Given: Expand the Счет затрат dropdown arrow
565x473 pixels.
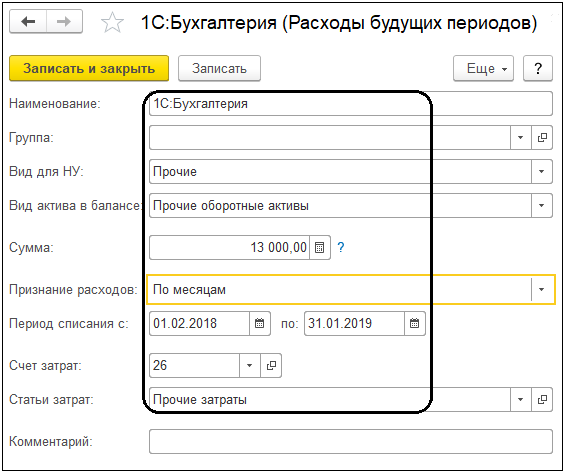Looking at the screenshot, I should point(249,366).
